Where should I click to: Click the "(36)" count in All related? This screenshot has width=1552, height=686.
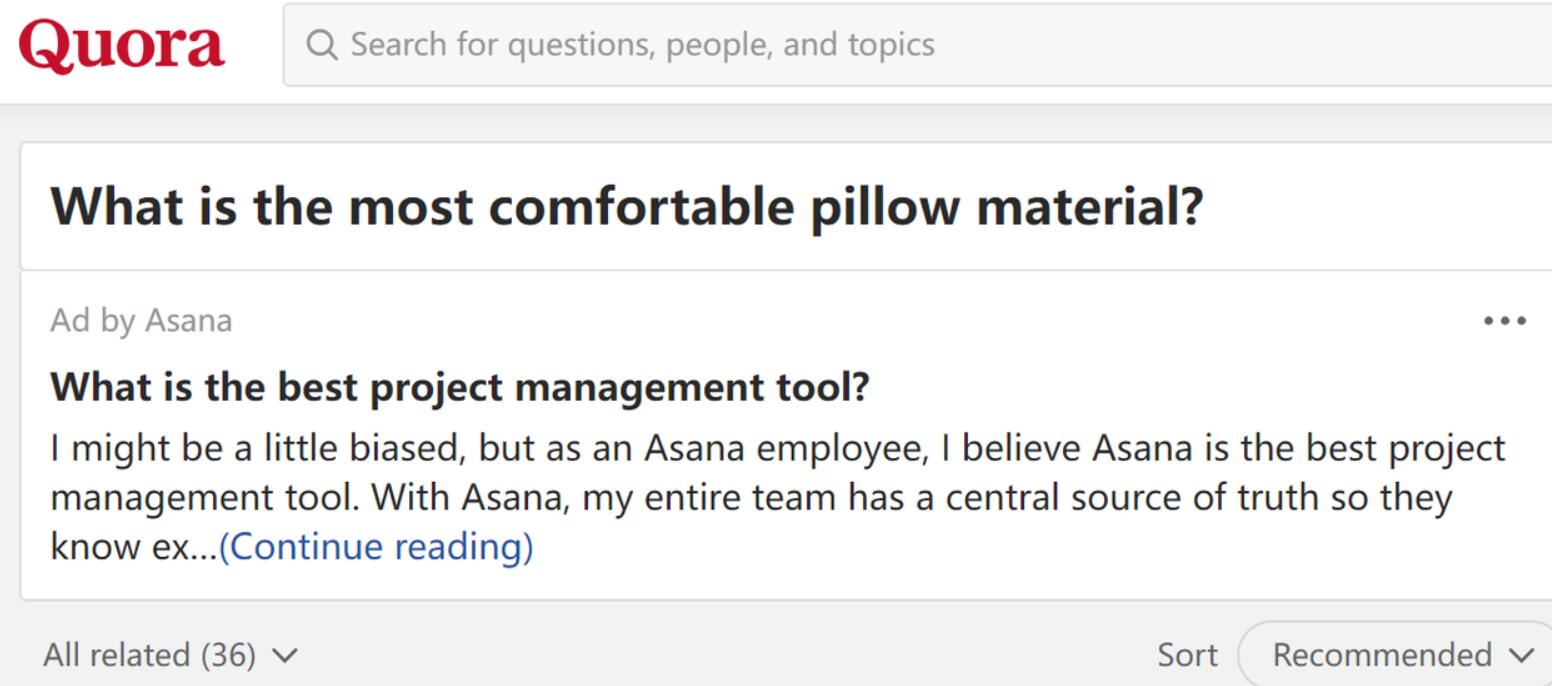tap(228, 655)
